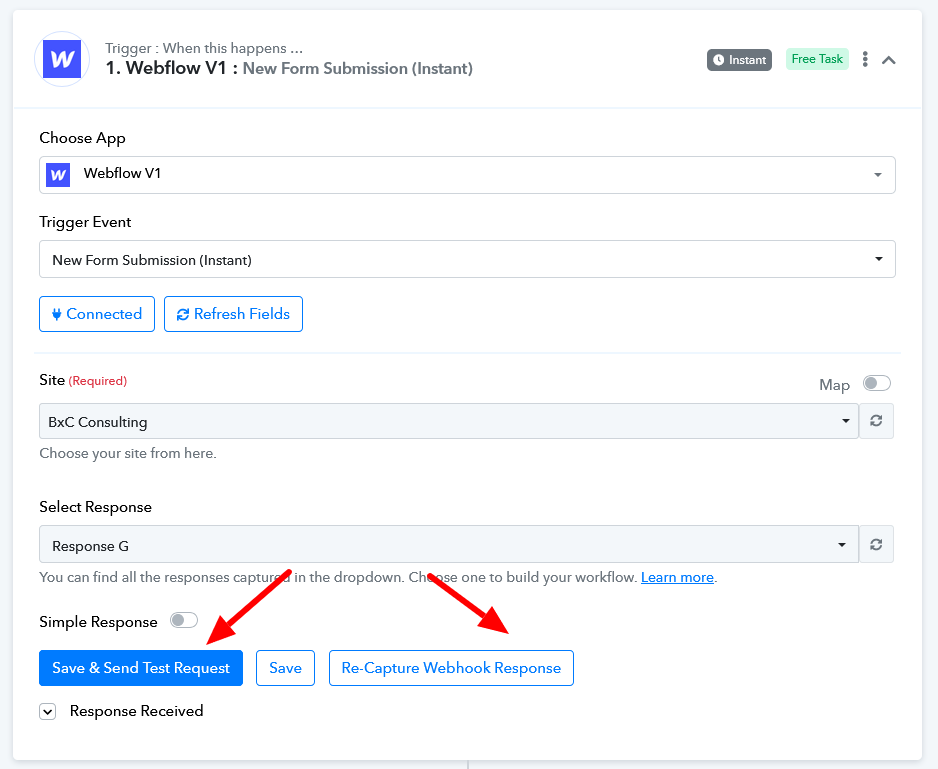Enable the Simple Response toggle
This screenshot has height=769, width=938.
coord(184,621)
